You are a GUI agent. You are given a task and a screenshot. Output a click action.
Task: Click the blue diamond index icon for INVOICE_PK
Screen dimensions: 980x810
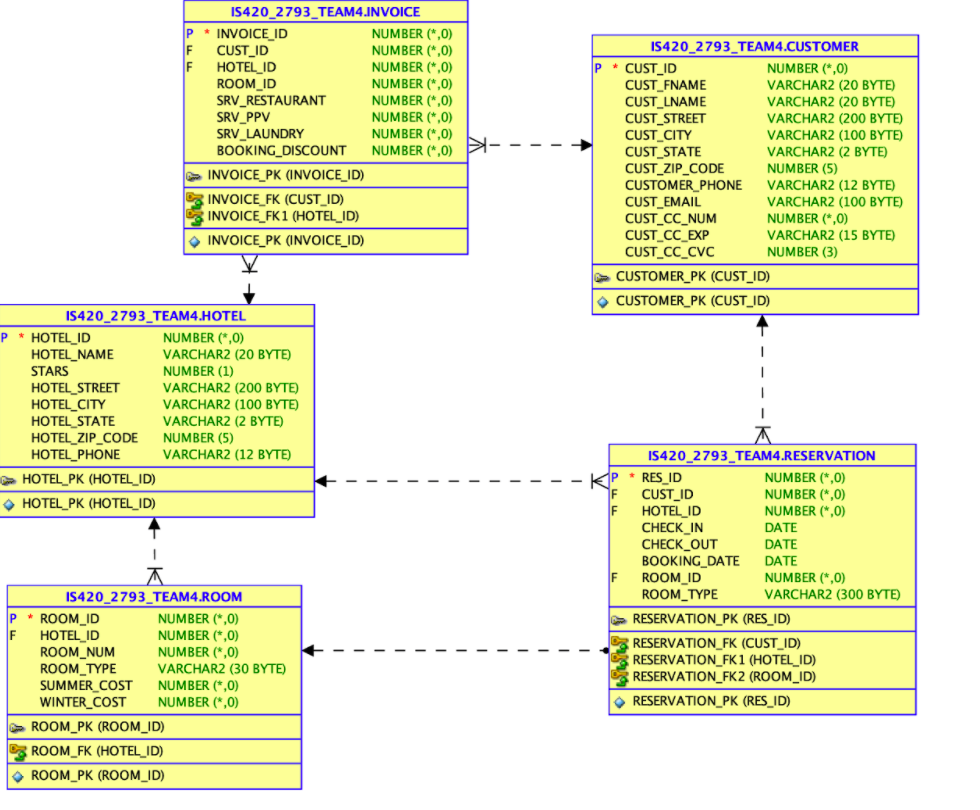click(x=194, y=241)
